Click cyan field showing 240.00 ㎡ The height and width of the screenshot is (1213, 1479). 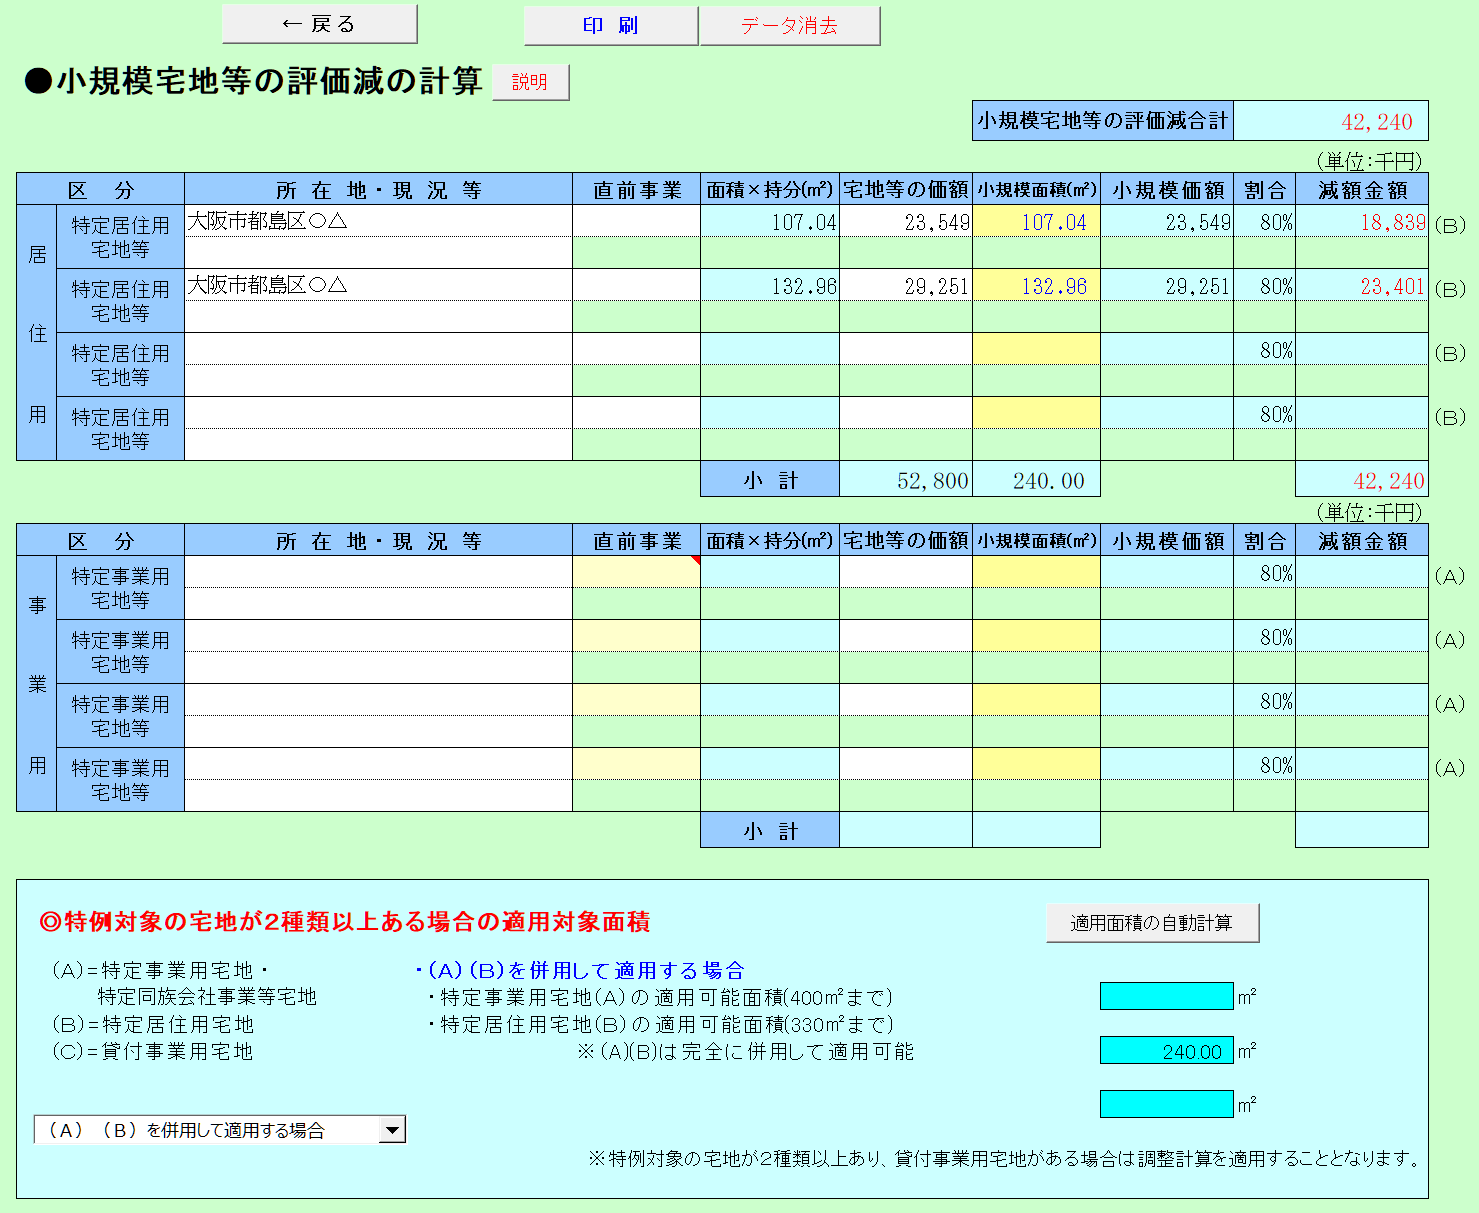(1167, 1050)
